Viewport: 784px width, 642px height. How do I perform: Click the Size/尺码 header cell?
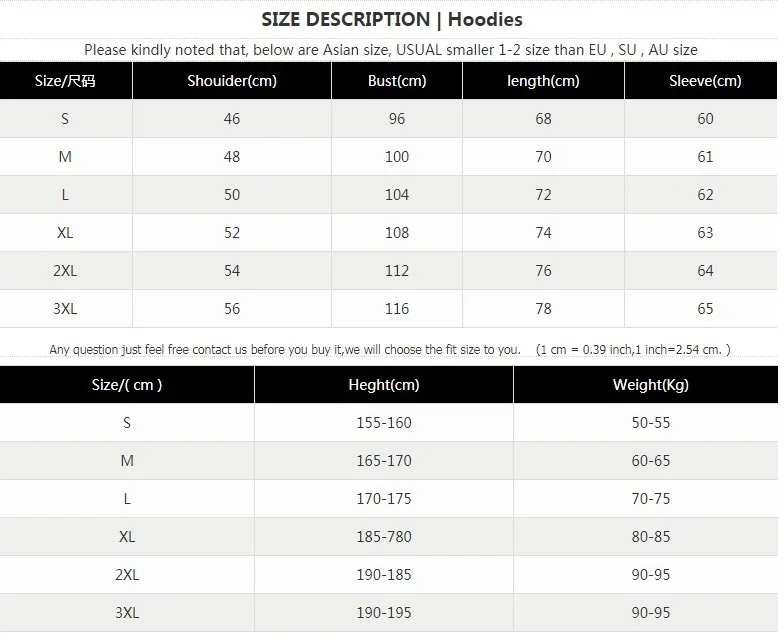(66, 80)
